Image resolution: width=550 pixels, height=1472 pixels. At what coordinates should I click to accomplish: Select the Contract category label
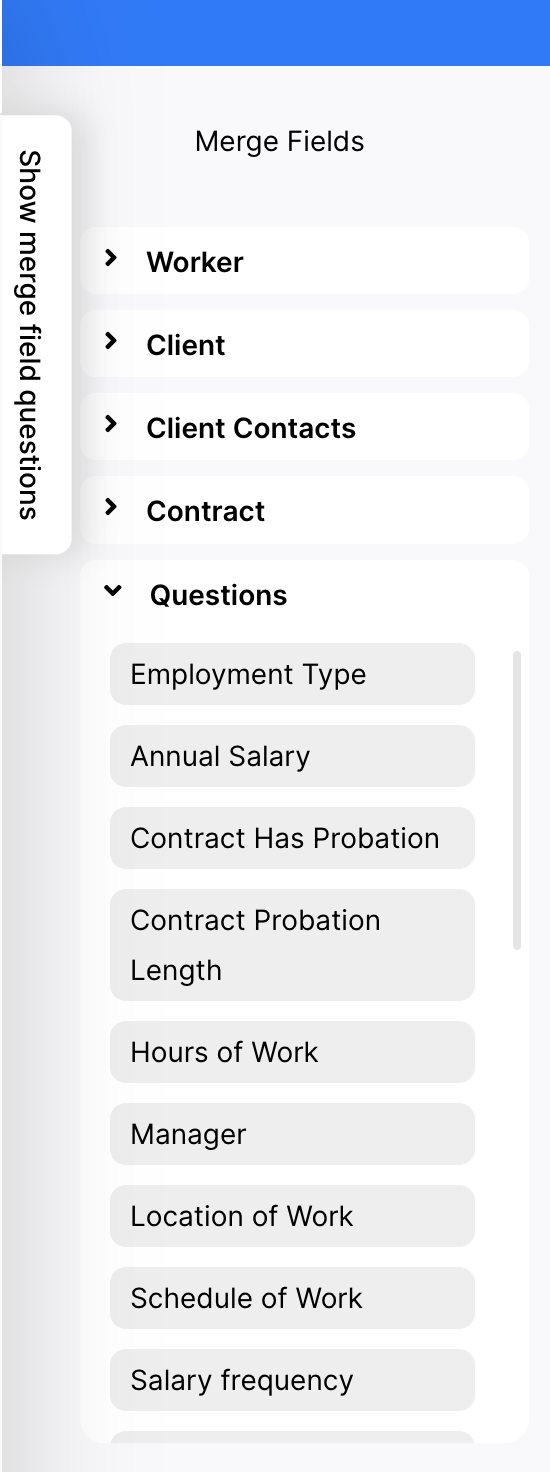coord(206,511)
